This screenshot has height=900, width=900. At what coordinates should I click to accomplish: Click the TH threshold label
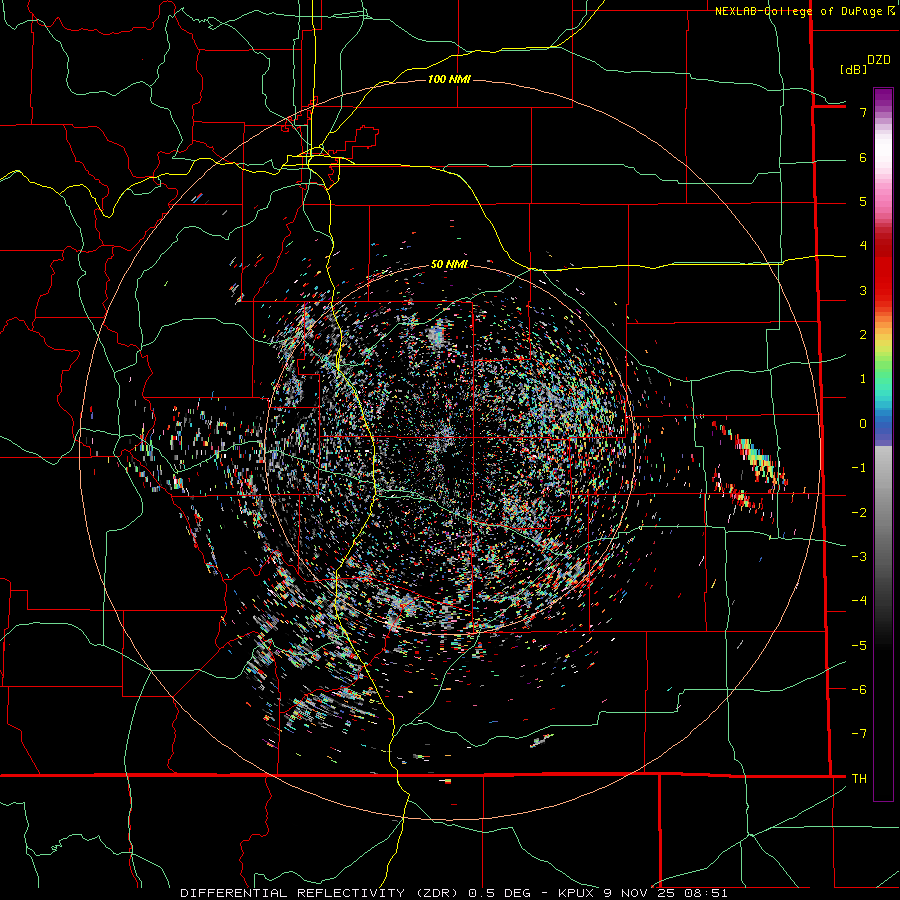pyautogui.click(x=859, y=779)
